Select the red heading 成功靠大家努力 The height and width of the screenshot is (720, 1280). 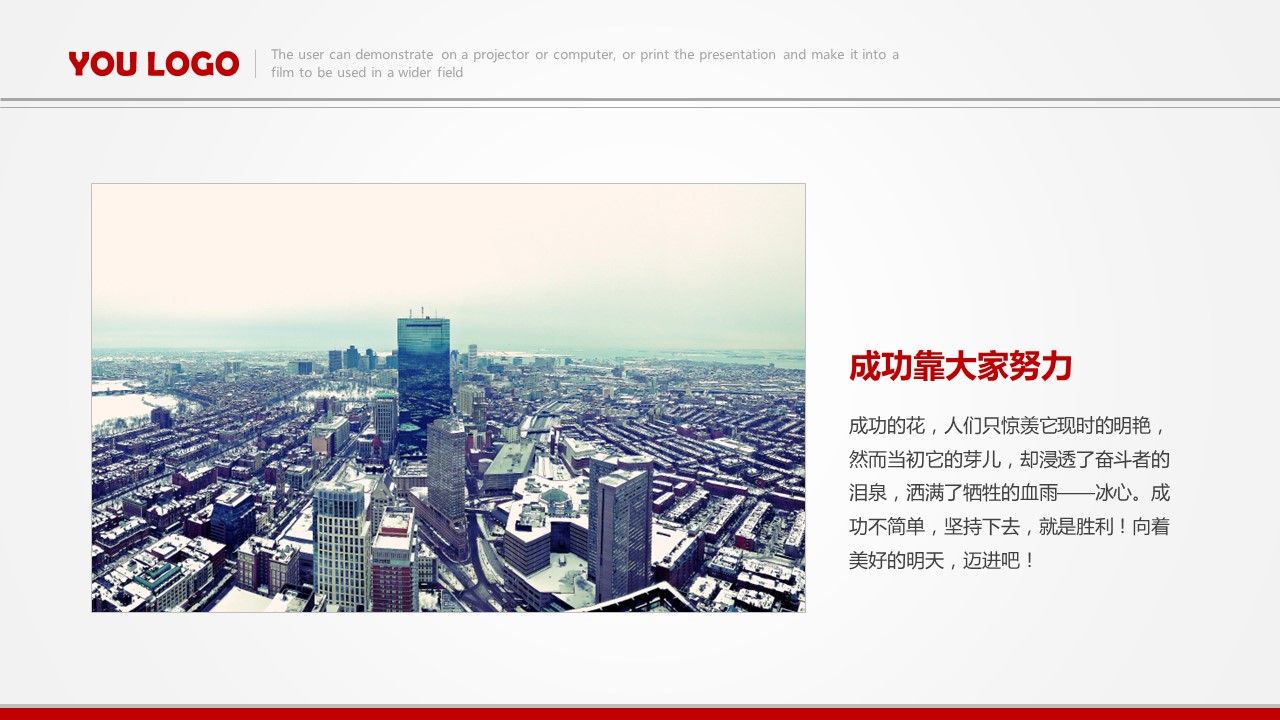(x=960, y=367)
